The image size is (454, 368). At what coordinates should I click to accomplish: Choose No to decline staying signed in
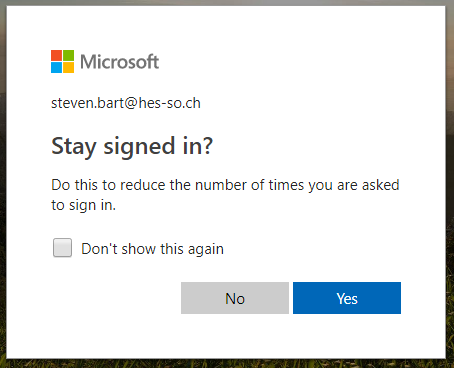[235, 298]
